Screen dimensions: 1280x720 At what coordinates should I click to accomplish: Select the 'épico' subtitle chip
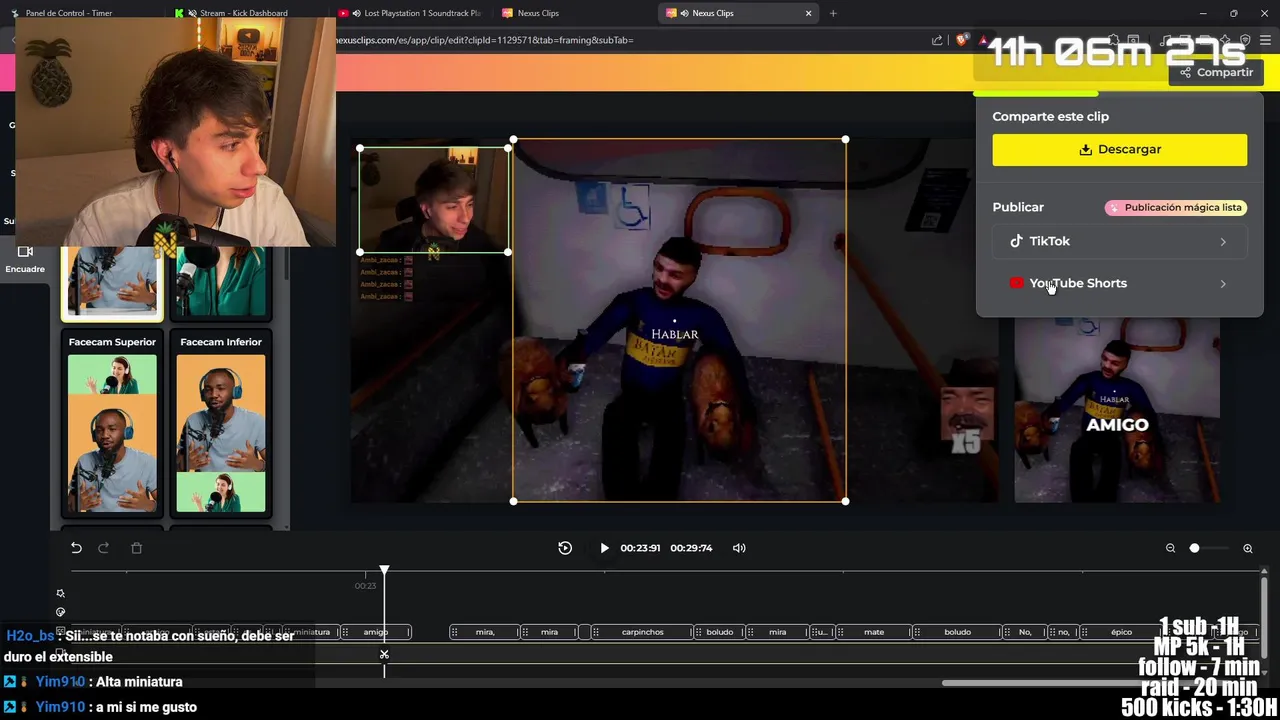[1121, 632]
